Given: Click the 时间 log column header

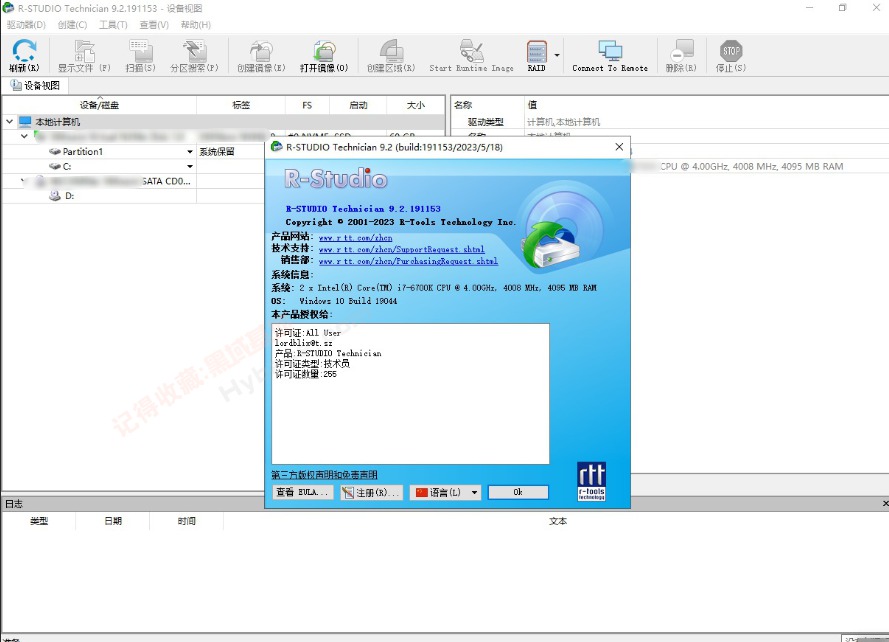Looking at the screenshot, I should 187,521.
